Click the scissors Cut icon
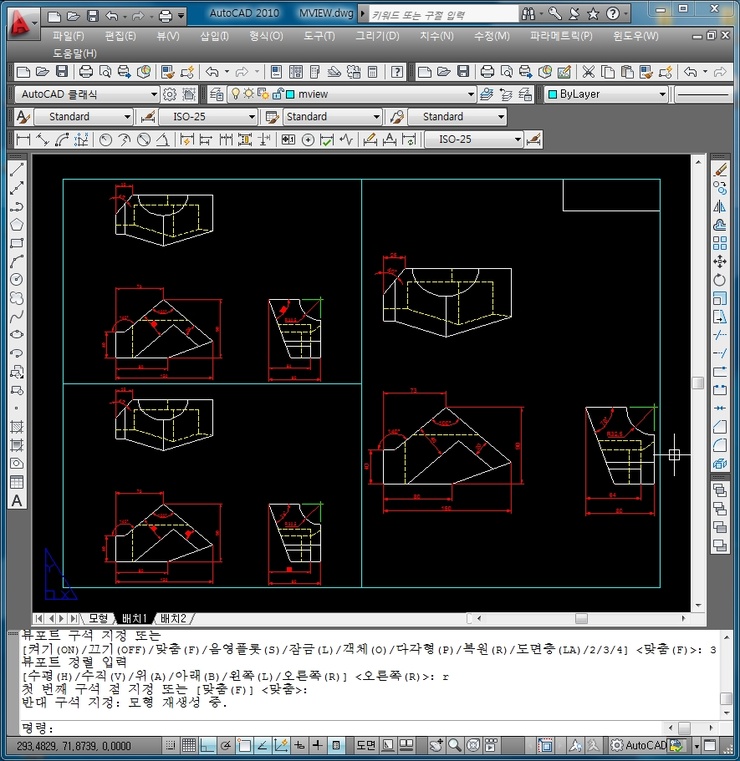The image size is (740, 761). click(588, 72)
